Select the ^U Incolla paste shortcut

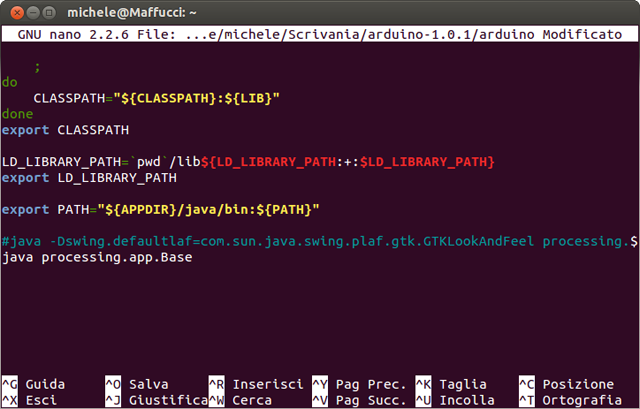pyautogui.click(x=454, y=400)
